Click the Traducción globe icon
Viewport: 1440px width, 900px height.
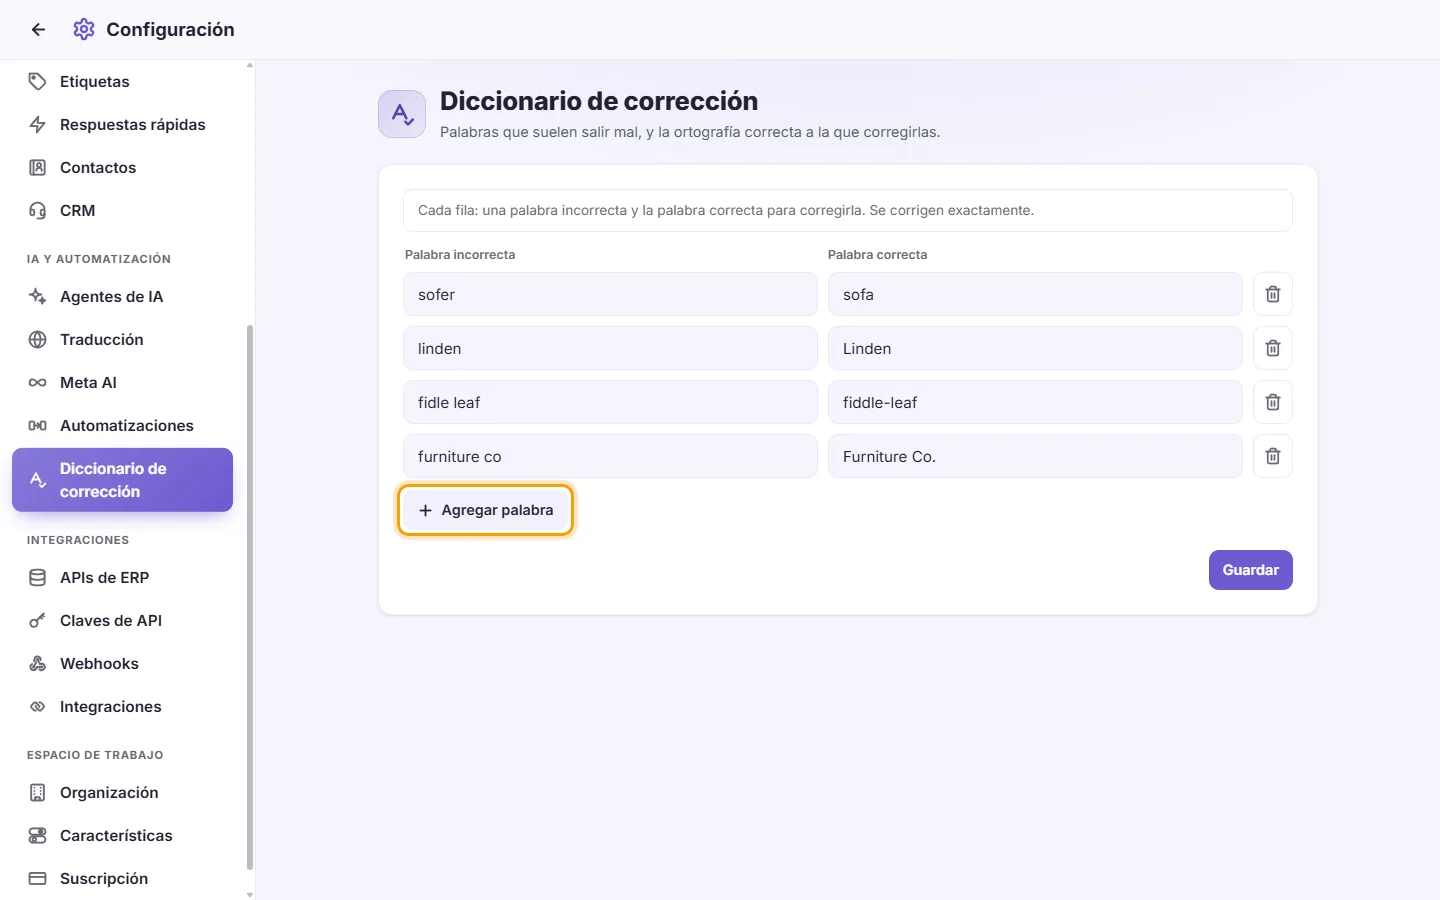pos(38,340)
